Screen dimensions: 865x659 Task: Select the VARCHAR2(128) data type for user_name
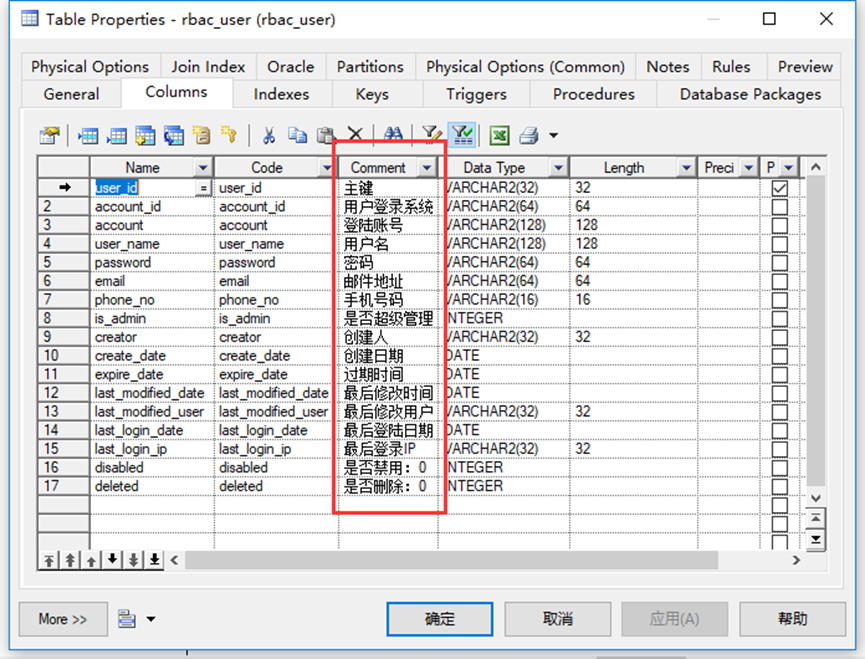click(x=504, y=244)
